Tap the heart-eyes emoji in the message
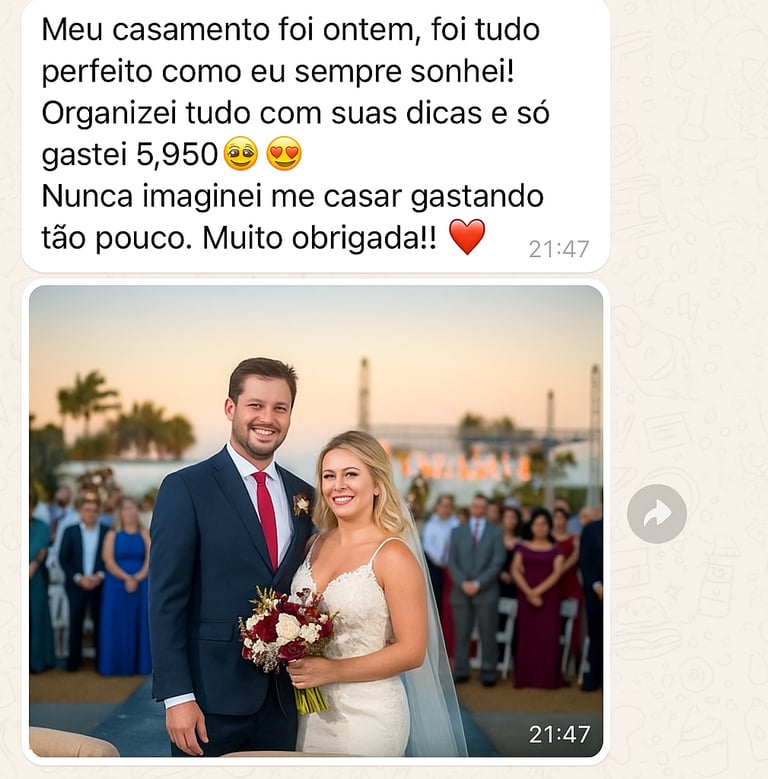768x779 pixels. click(x=284, y=154)
